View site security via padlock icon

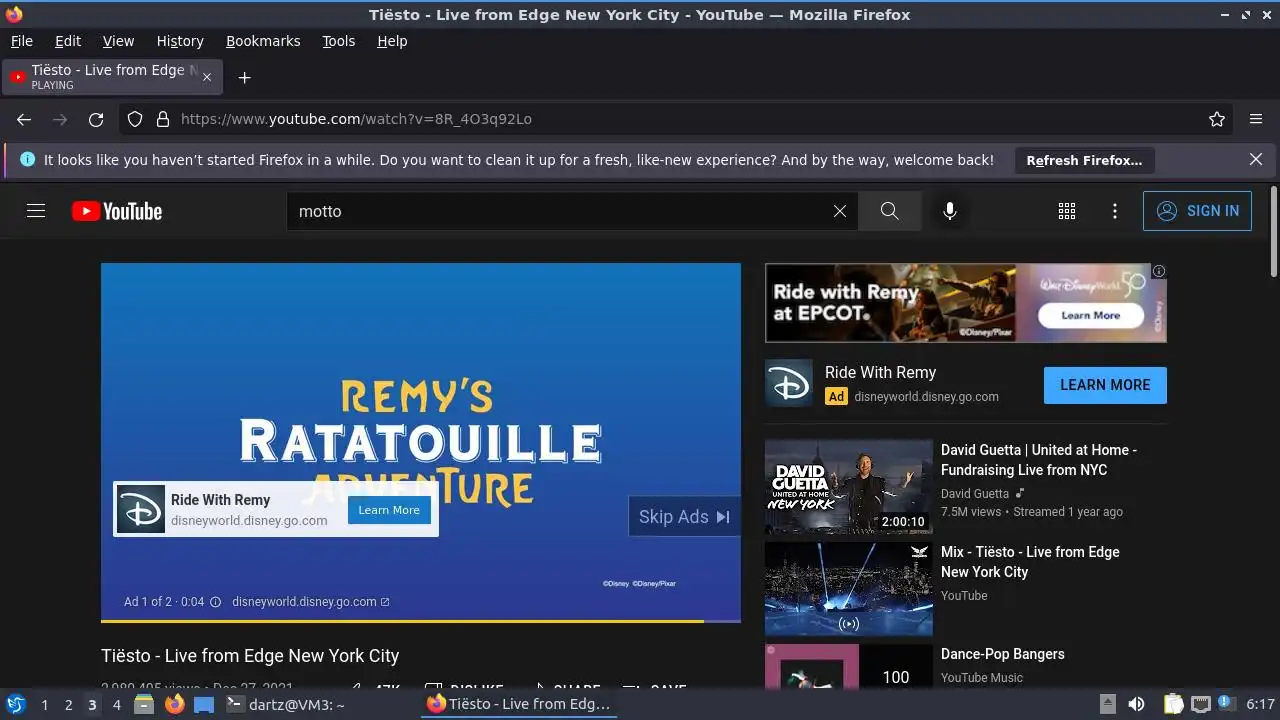coord(163,119)
